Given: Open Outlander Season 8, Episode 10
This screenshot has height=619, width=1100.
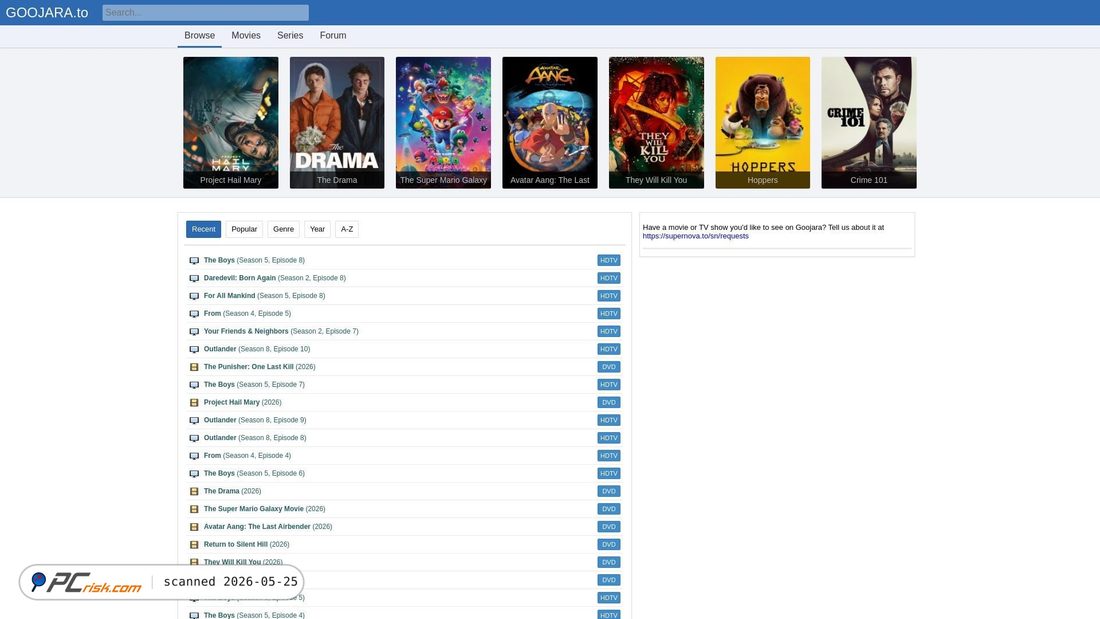Looking at the screenshot, I should [257, 349].
